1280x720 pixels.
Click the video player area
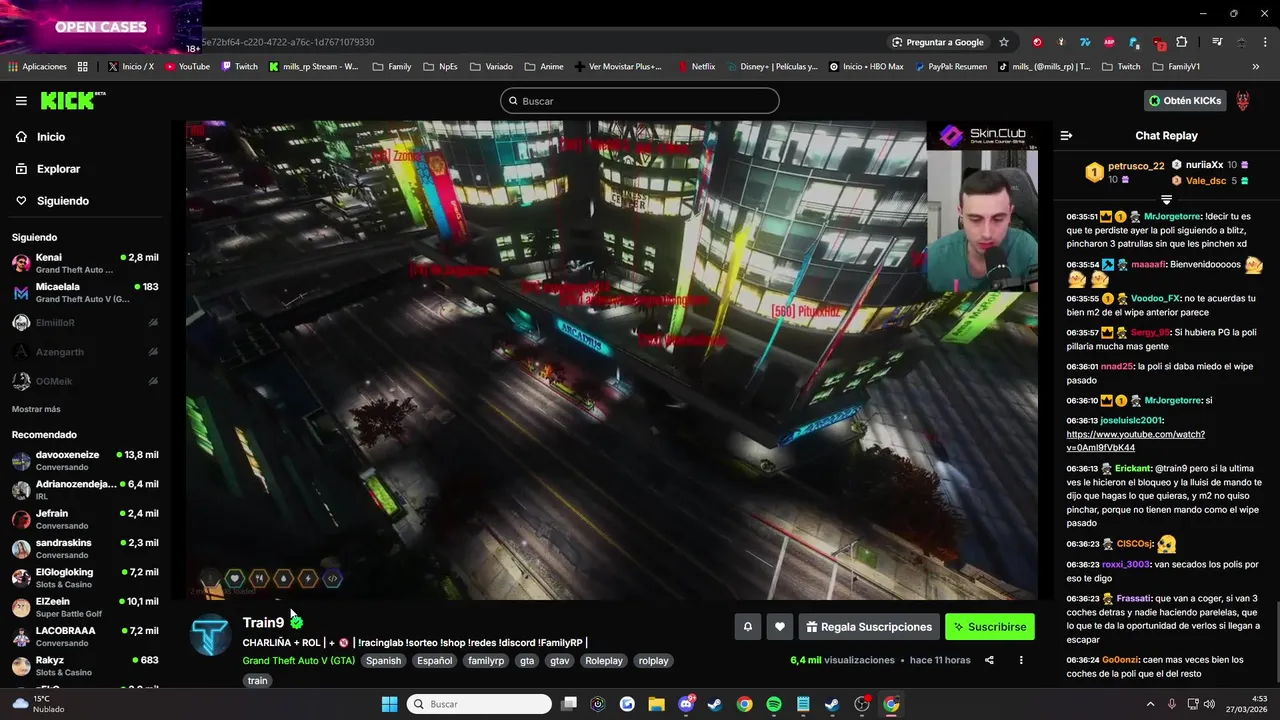click(612, 360)
